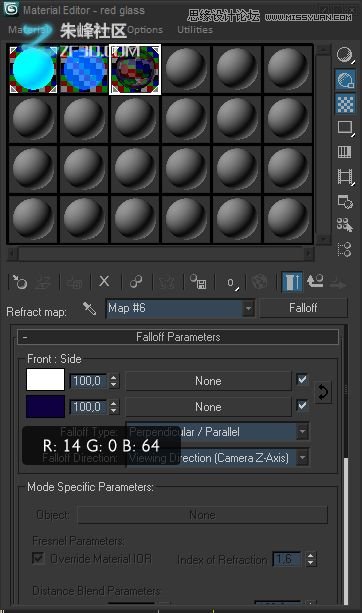Pick material with the eyedropper icon
The image size is (362, 613).
point(90,309)
